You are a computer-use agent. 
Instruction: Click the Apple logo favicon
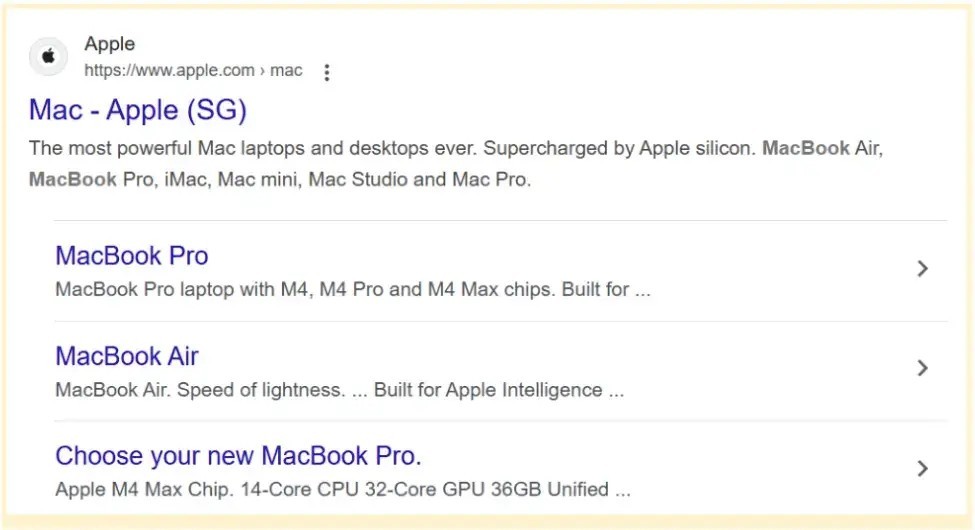pos(49,57)
